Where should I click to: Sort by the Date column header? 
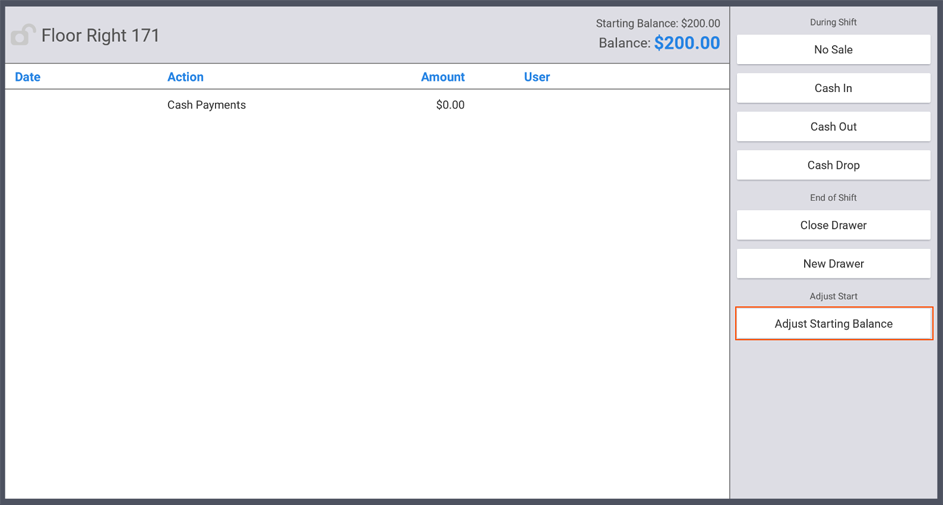point(28,77)
